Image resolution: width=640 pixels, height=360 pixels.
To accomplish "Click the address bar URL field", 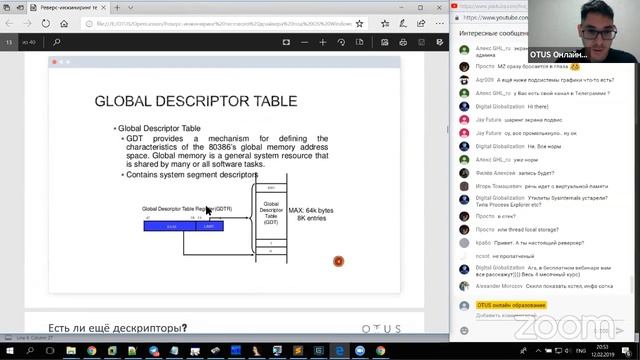I will [224, 24].
